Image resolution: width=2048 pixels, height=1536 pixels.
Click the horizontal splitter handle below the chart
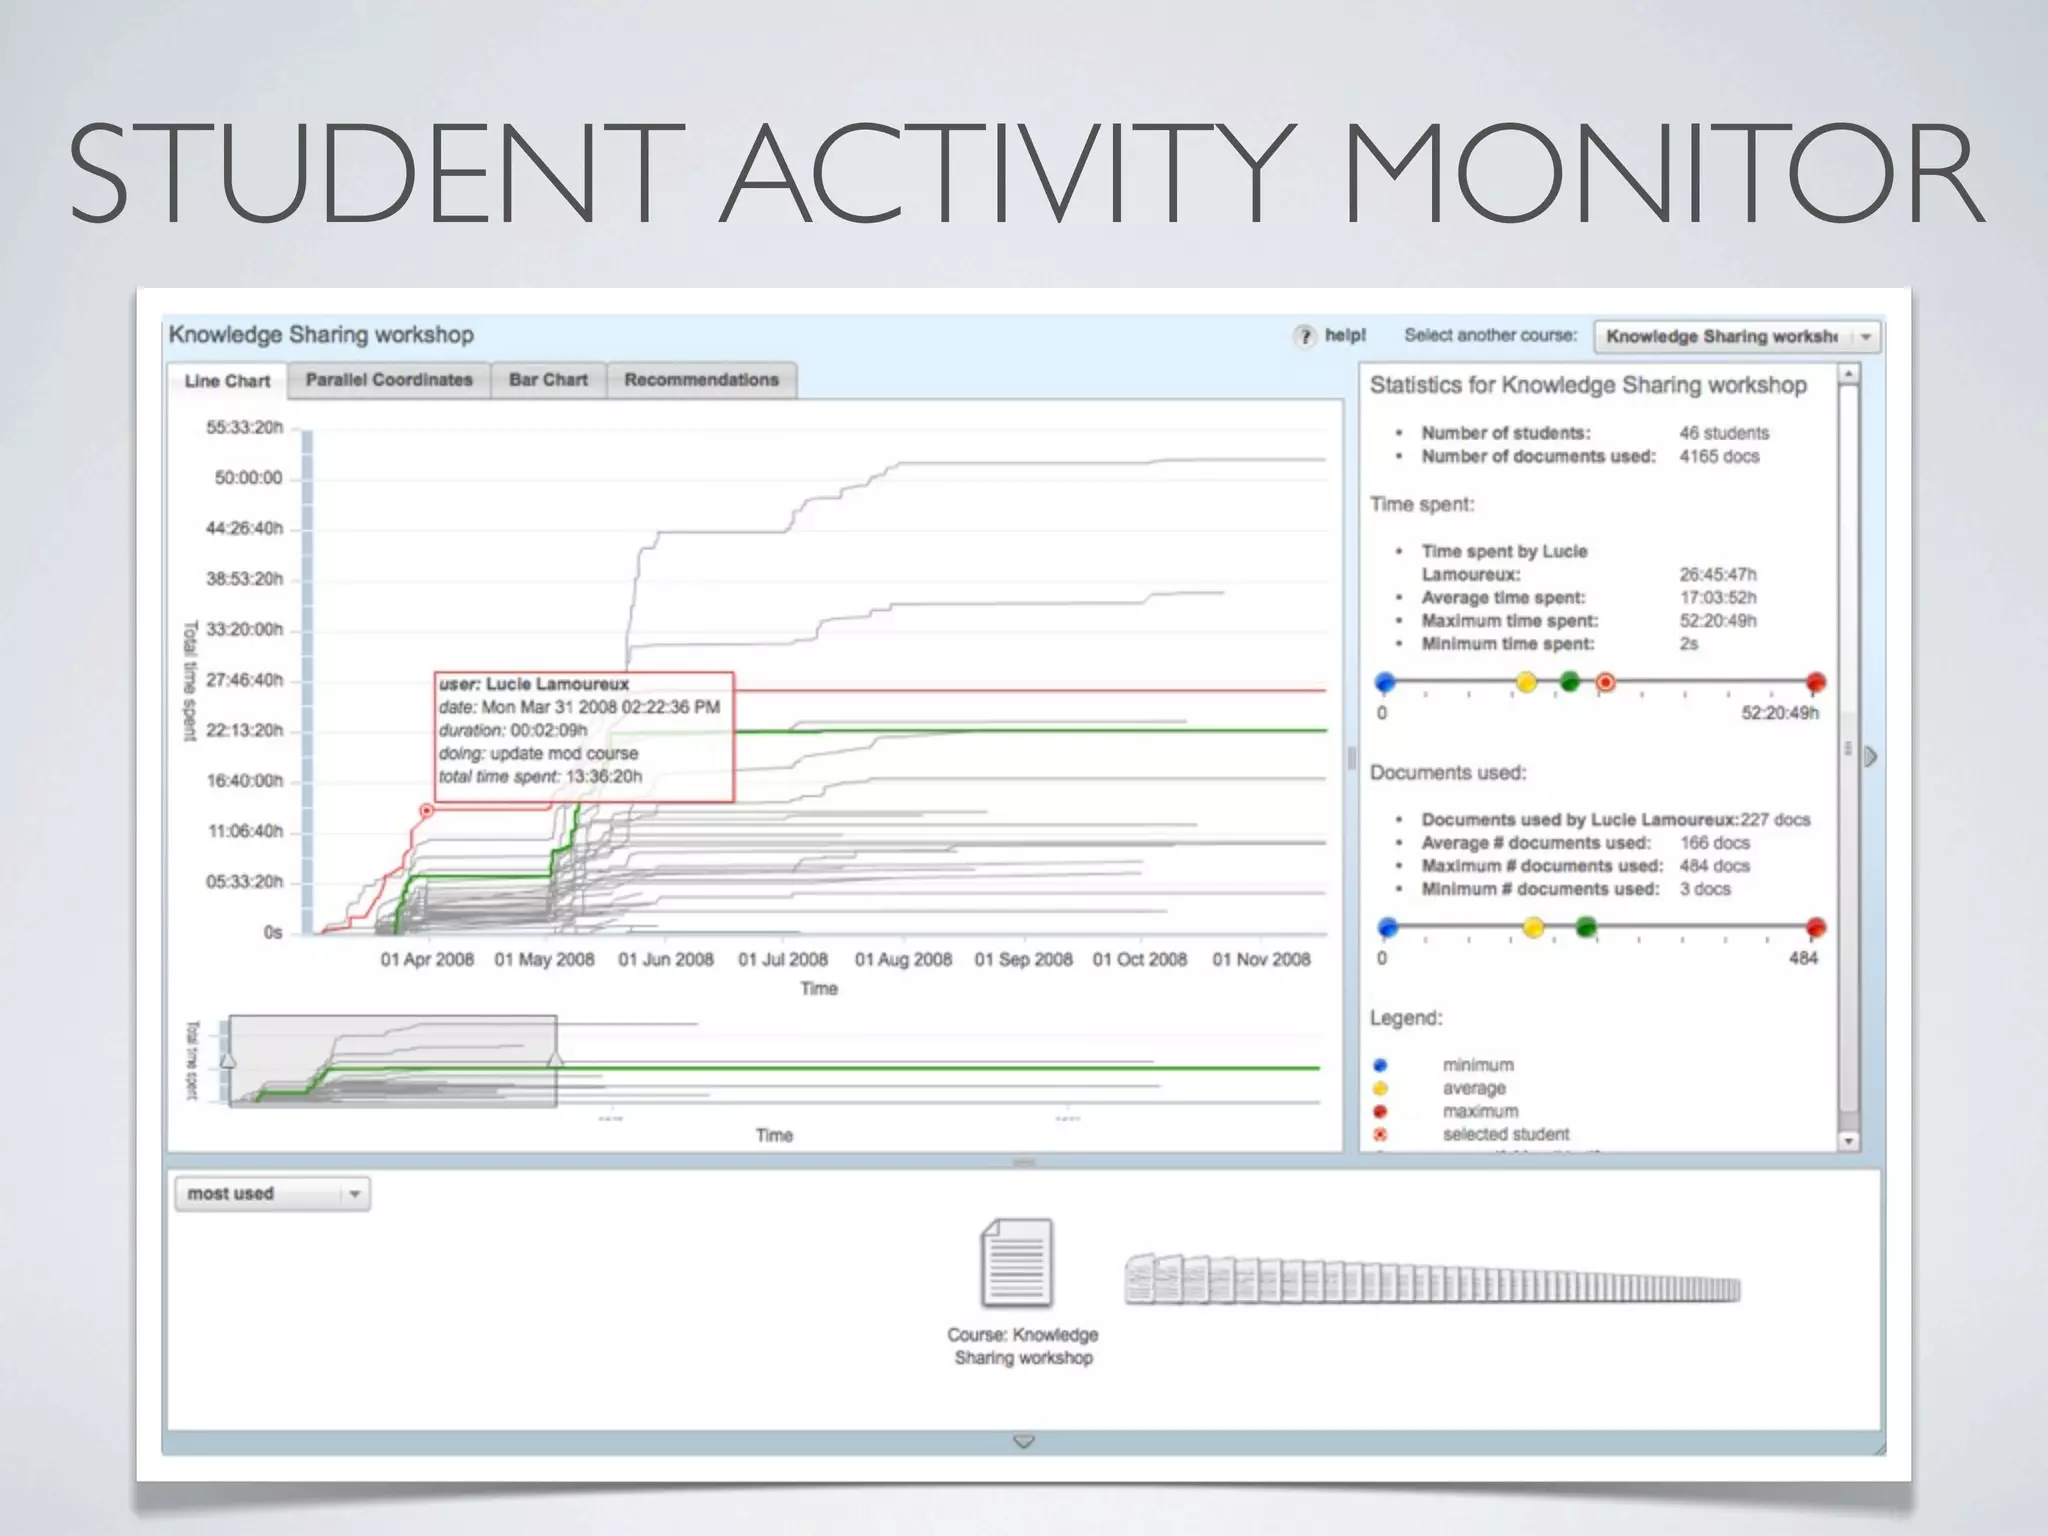[1024, 1162]
